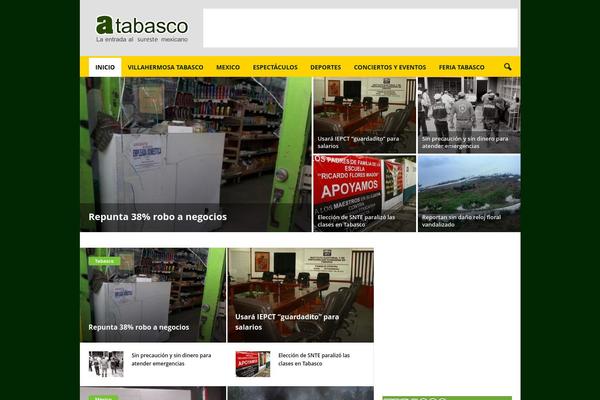Go to the MEXICO section
Viewport: 600px width, 400px height.
click(228, 67)
